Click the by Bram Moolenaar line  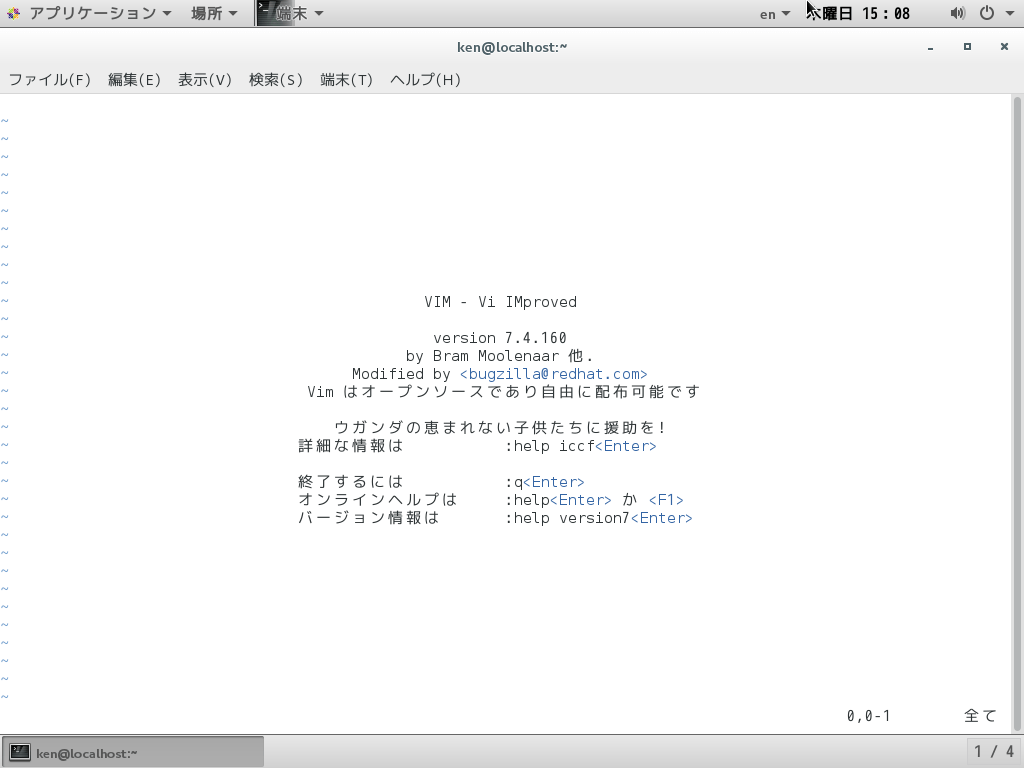pos(500,356)
